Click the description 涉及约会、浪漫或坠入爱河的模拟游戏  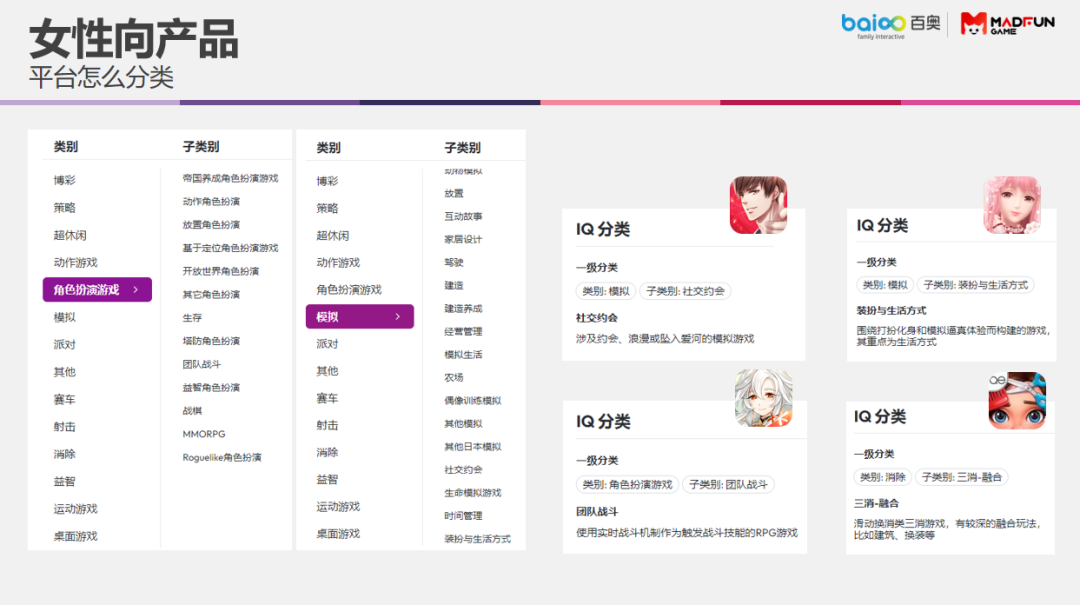tap(665, 339)
